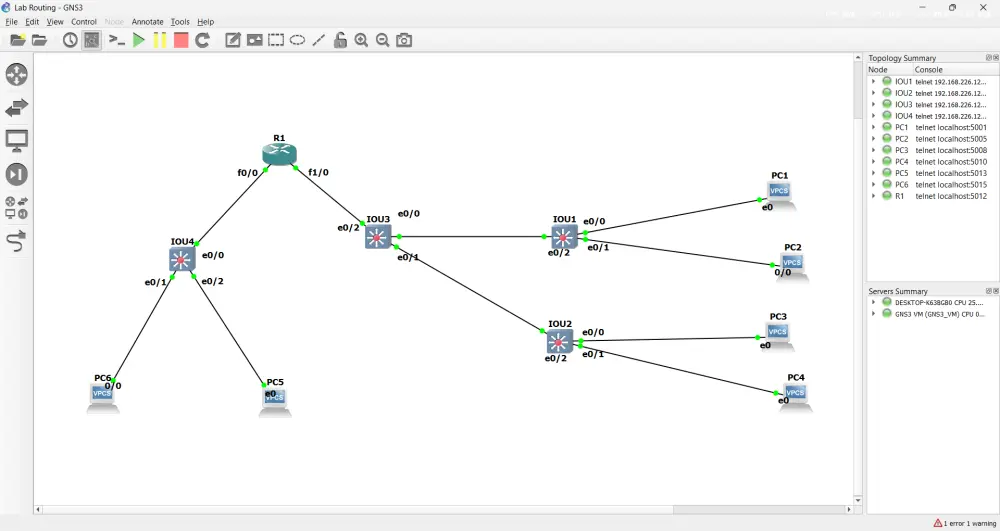
Task: Browse security devices in sidebar
Action: click(17, 174)
